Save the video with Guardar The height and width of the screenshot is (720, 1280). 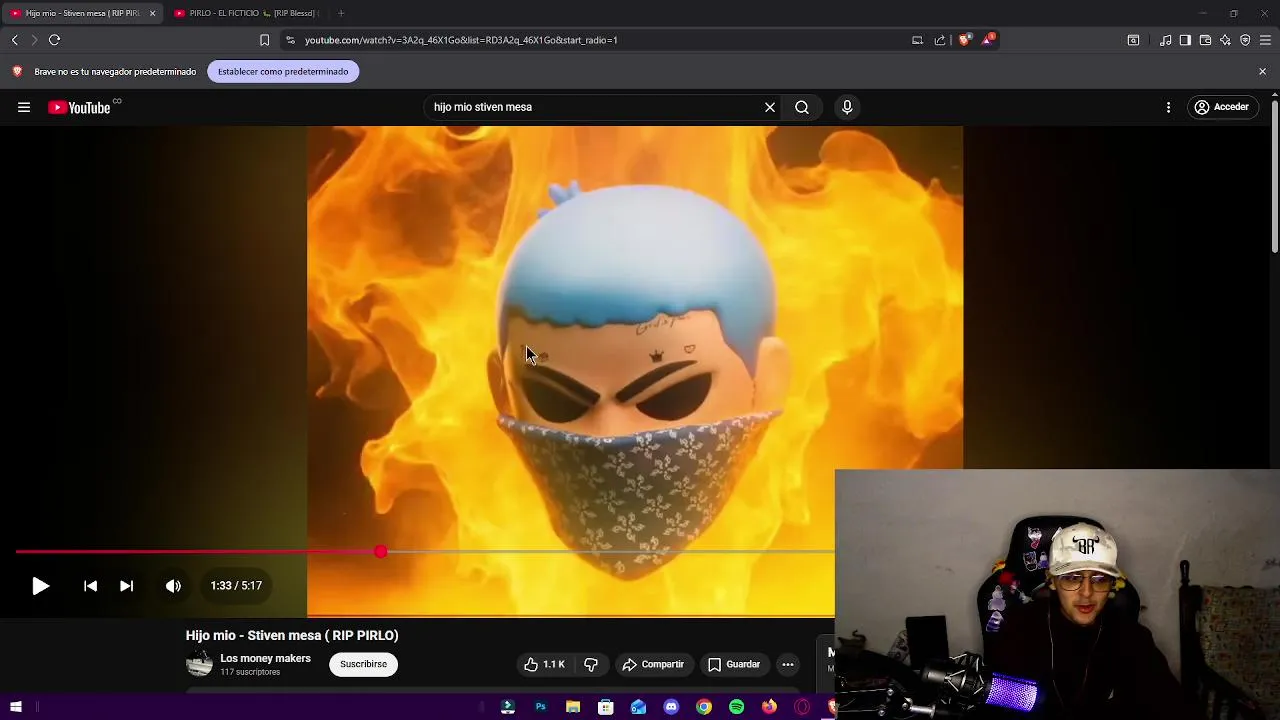click(735, 664)
